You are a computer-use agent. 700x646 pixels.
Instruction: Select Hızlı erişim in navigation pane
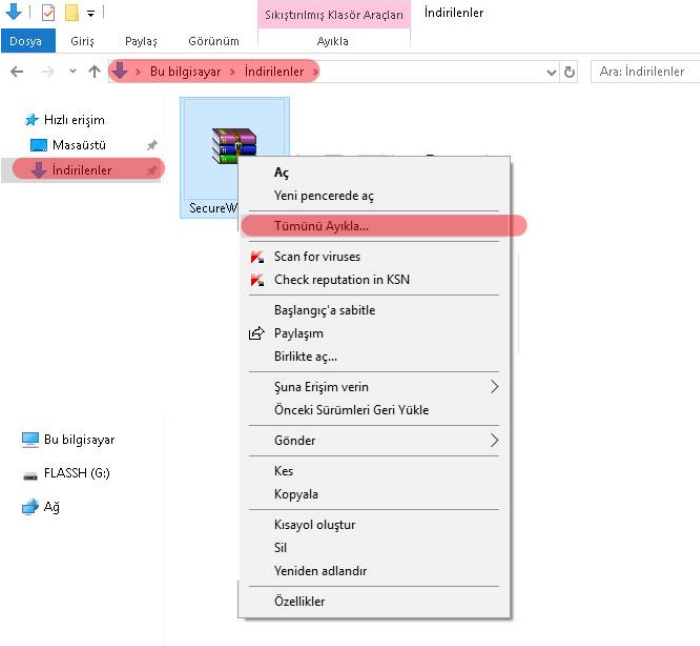tap(74, 120)
